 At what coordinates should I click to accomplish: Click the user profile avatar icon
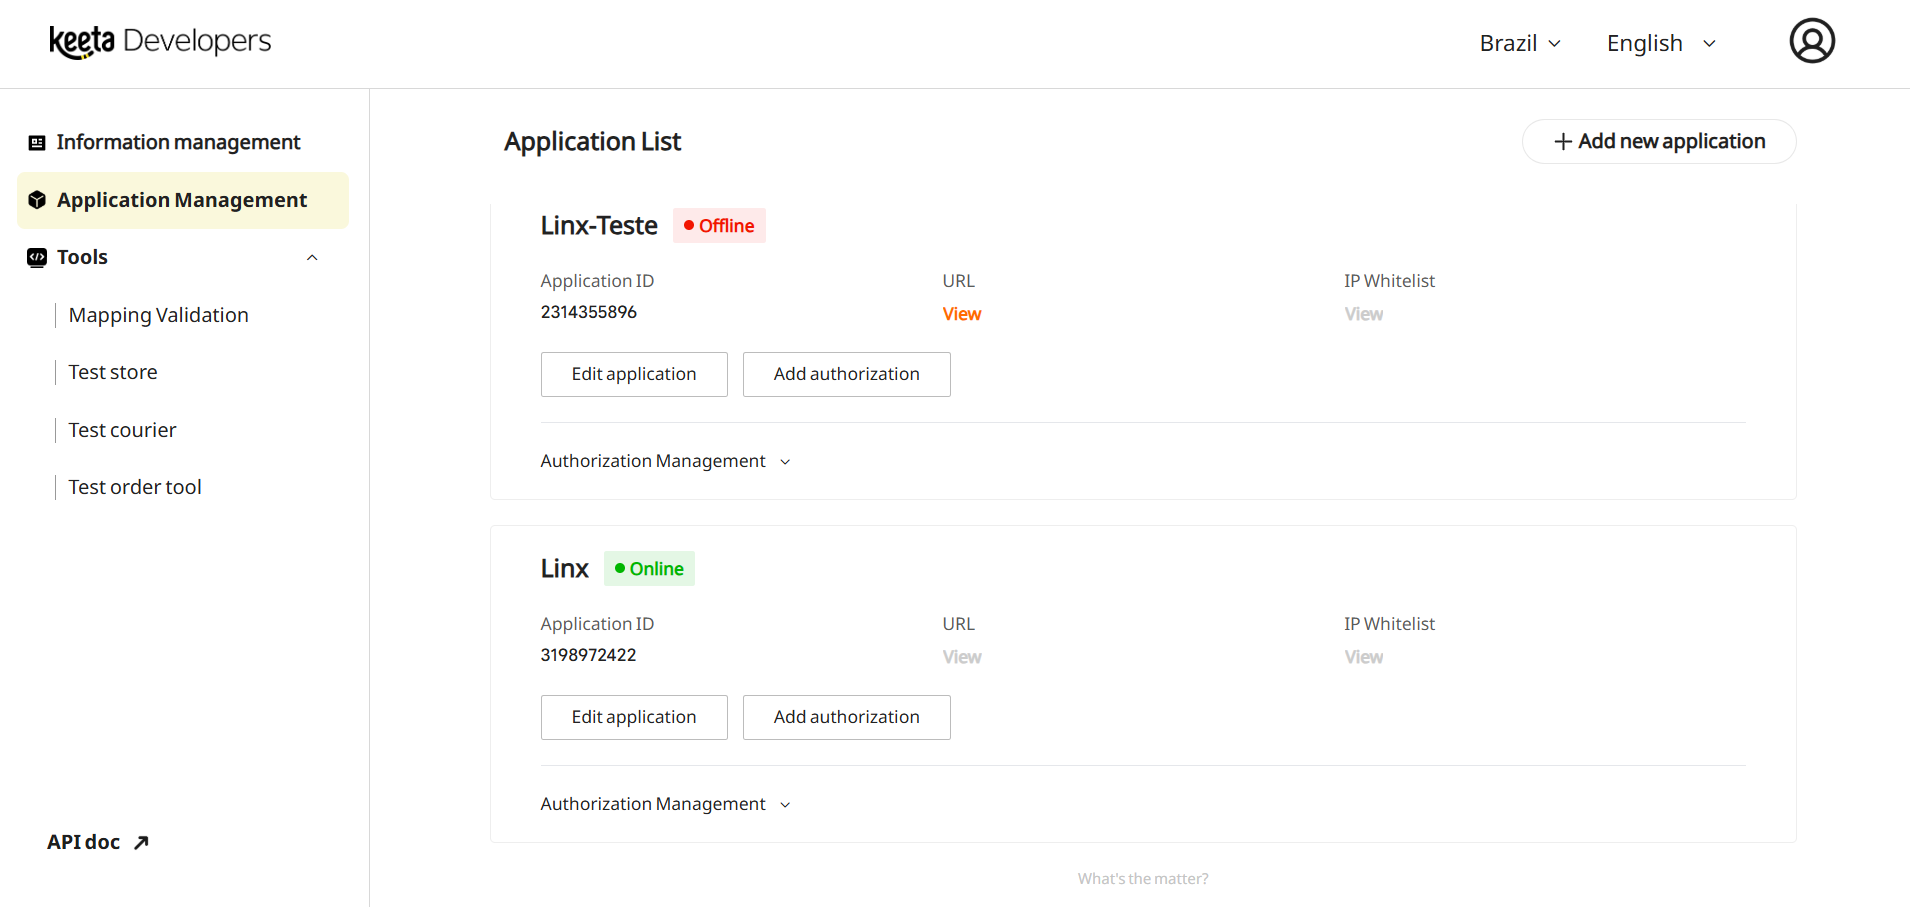pos(1811,41)
